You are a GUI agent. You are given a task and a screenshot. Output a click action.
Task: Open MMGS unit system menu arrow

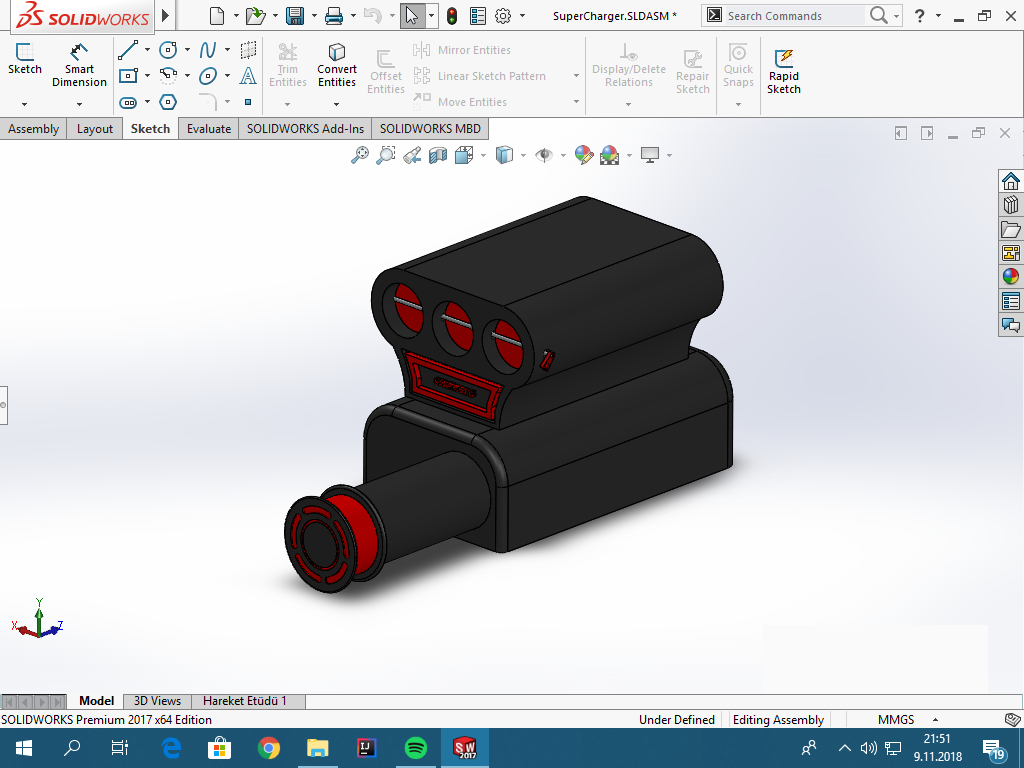[x=935, y=720]
